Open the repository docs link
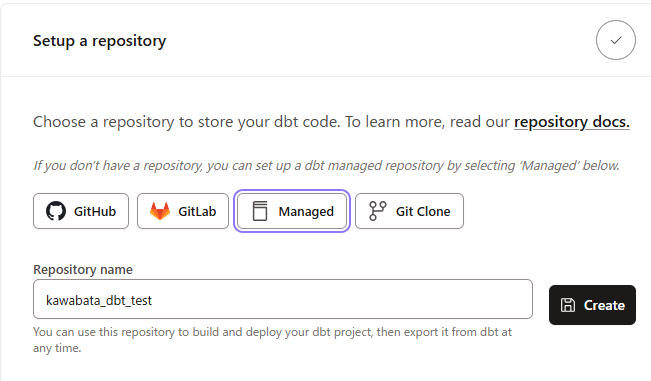Image resolution: width=651 pixels, height=381 pixels. tap(572, 122)
